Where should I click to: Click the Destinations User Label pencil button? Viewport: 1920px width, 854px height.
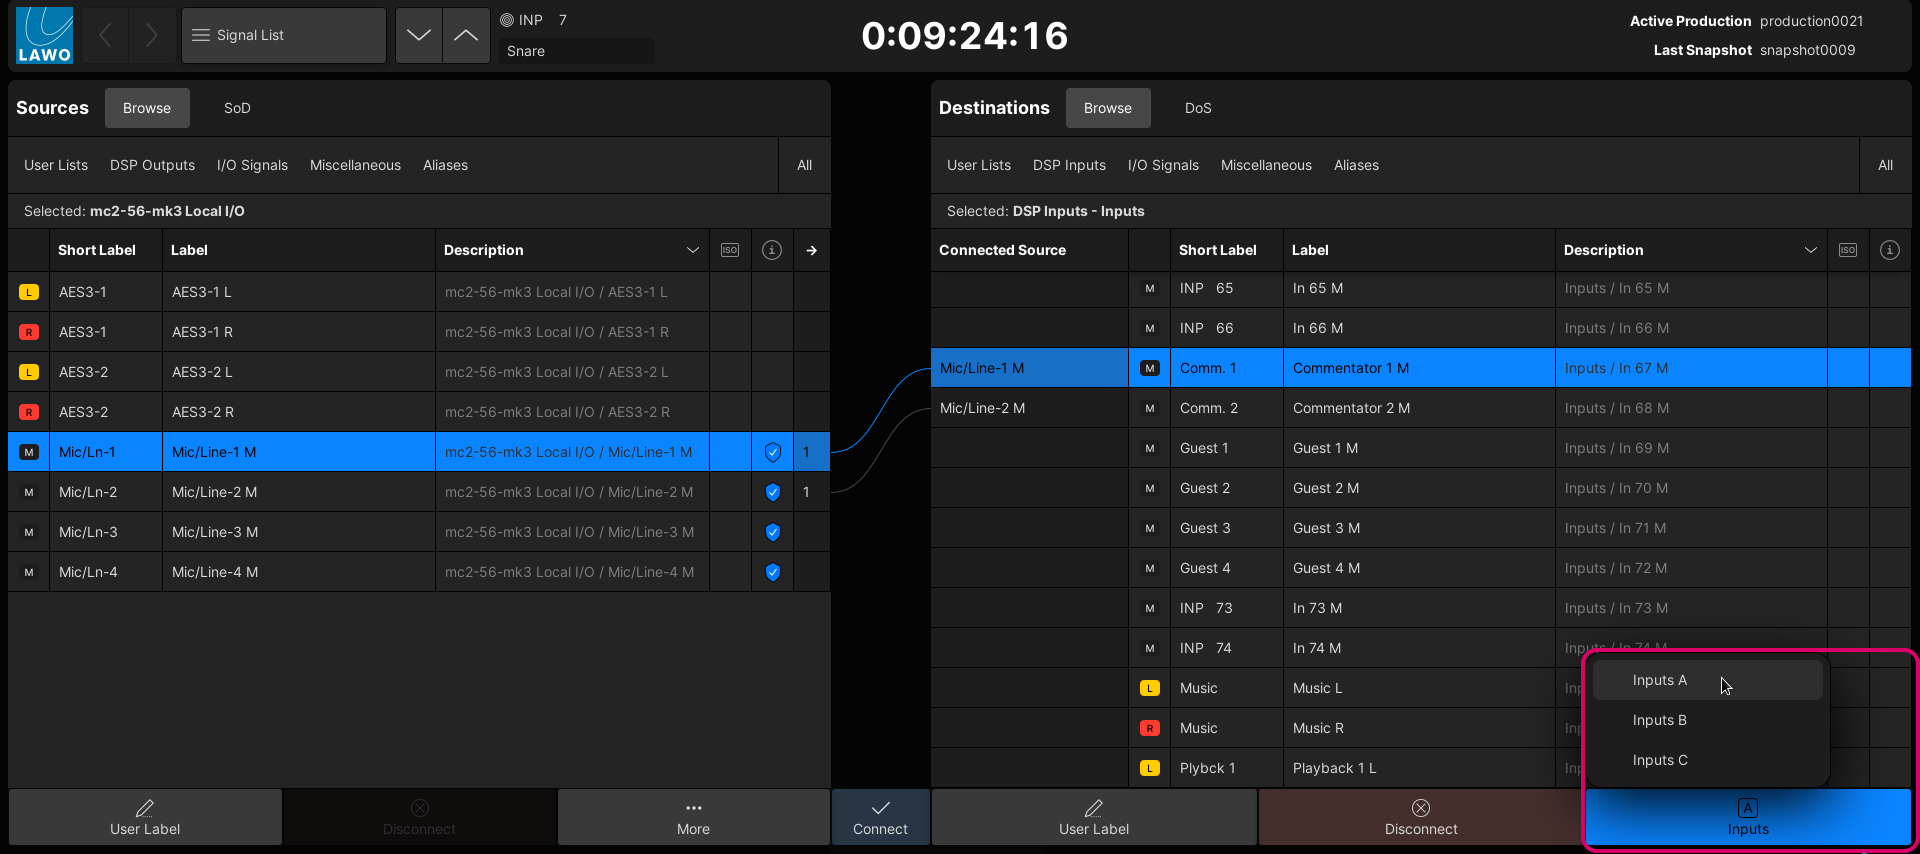[1093, 817]
